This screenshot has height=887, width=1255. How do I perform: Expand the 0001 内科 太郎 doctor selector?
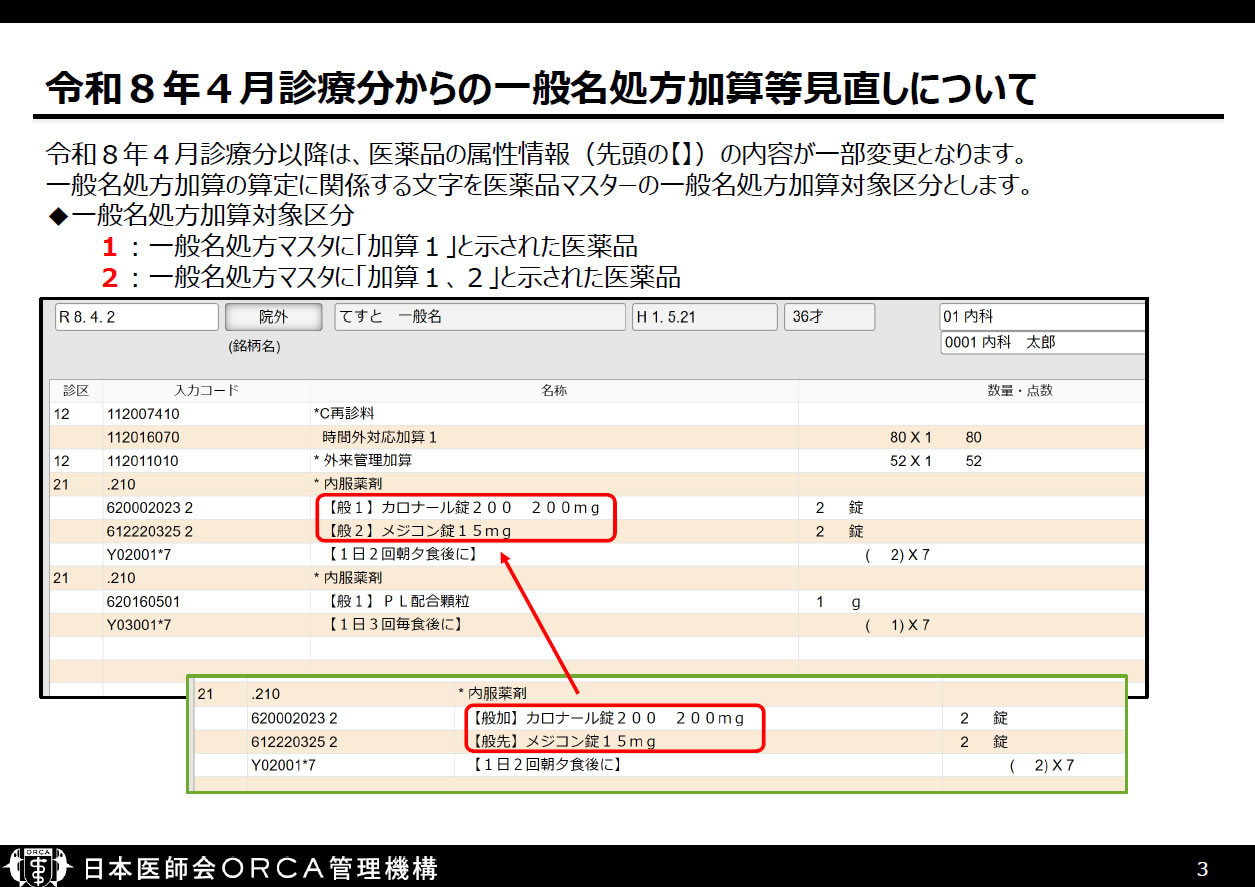click(1040, 342)
